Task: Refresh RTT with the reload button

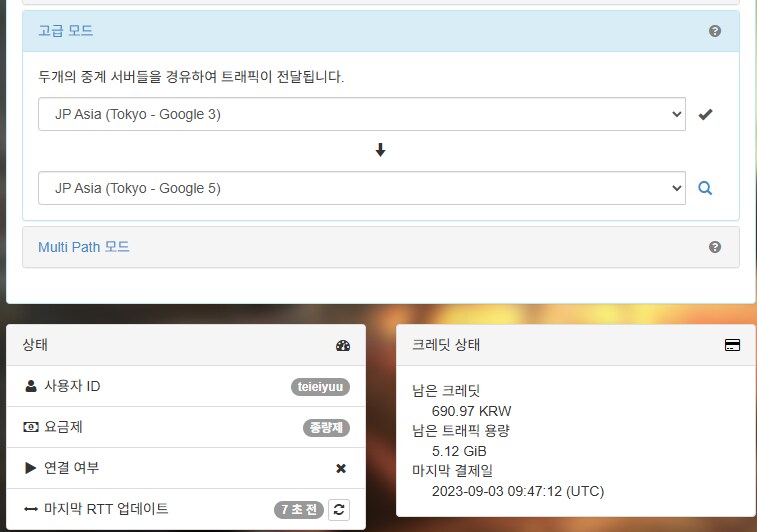Action: tap(339, 509)
